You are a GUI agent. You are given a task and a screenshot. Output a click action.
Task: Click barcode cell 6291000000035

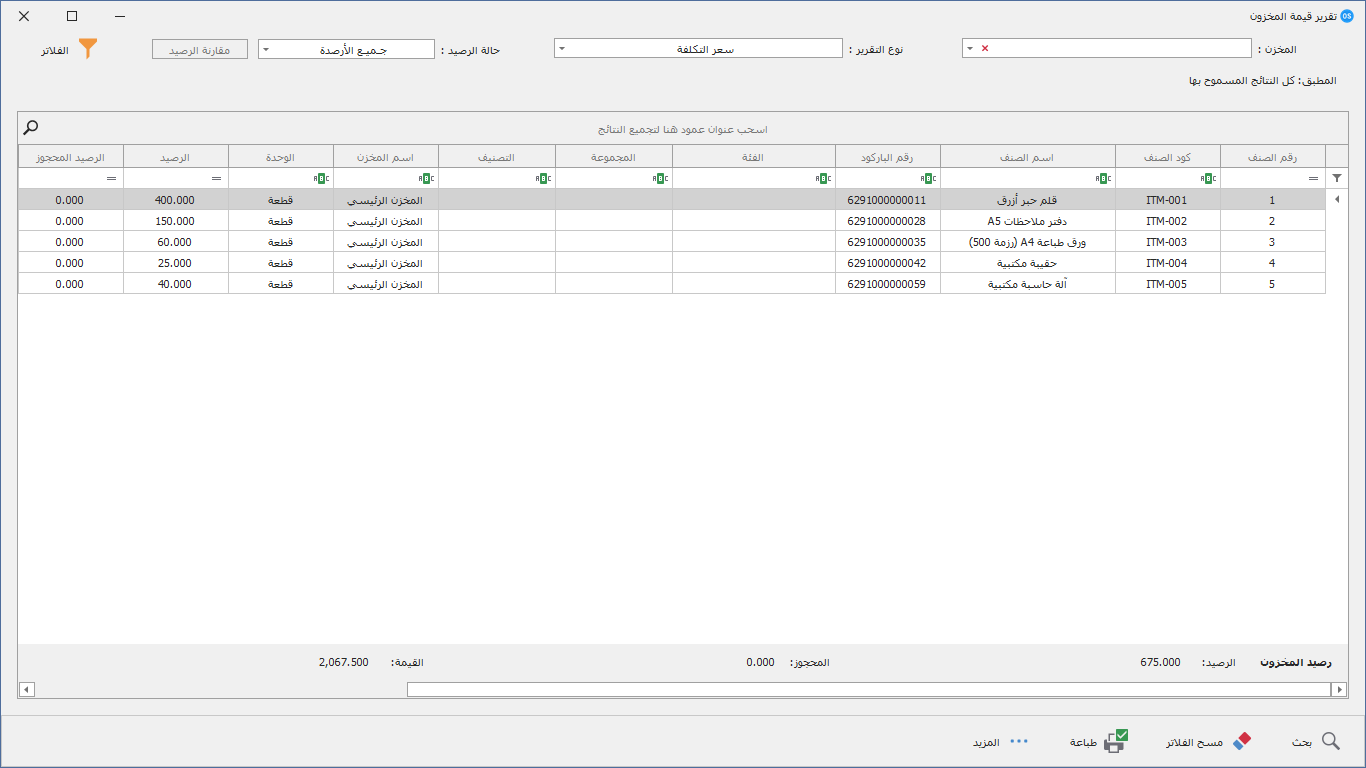pos(888,242)
